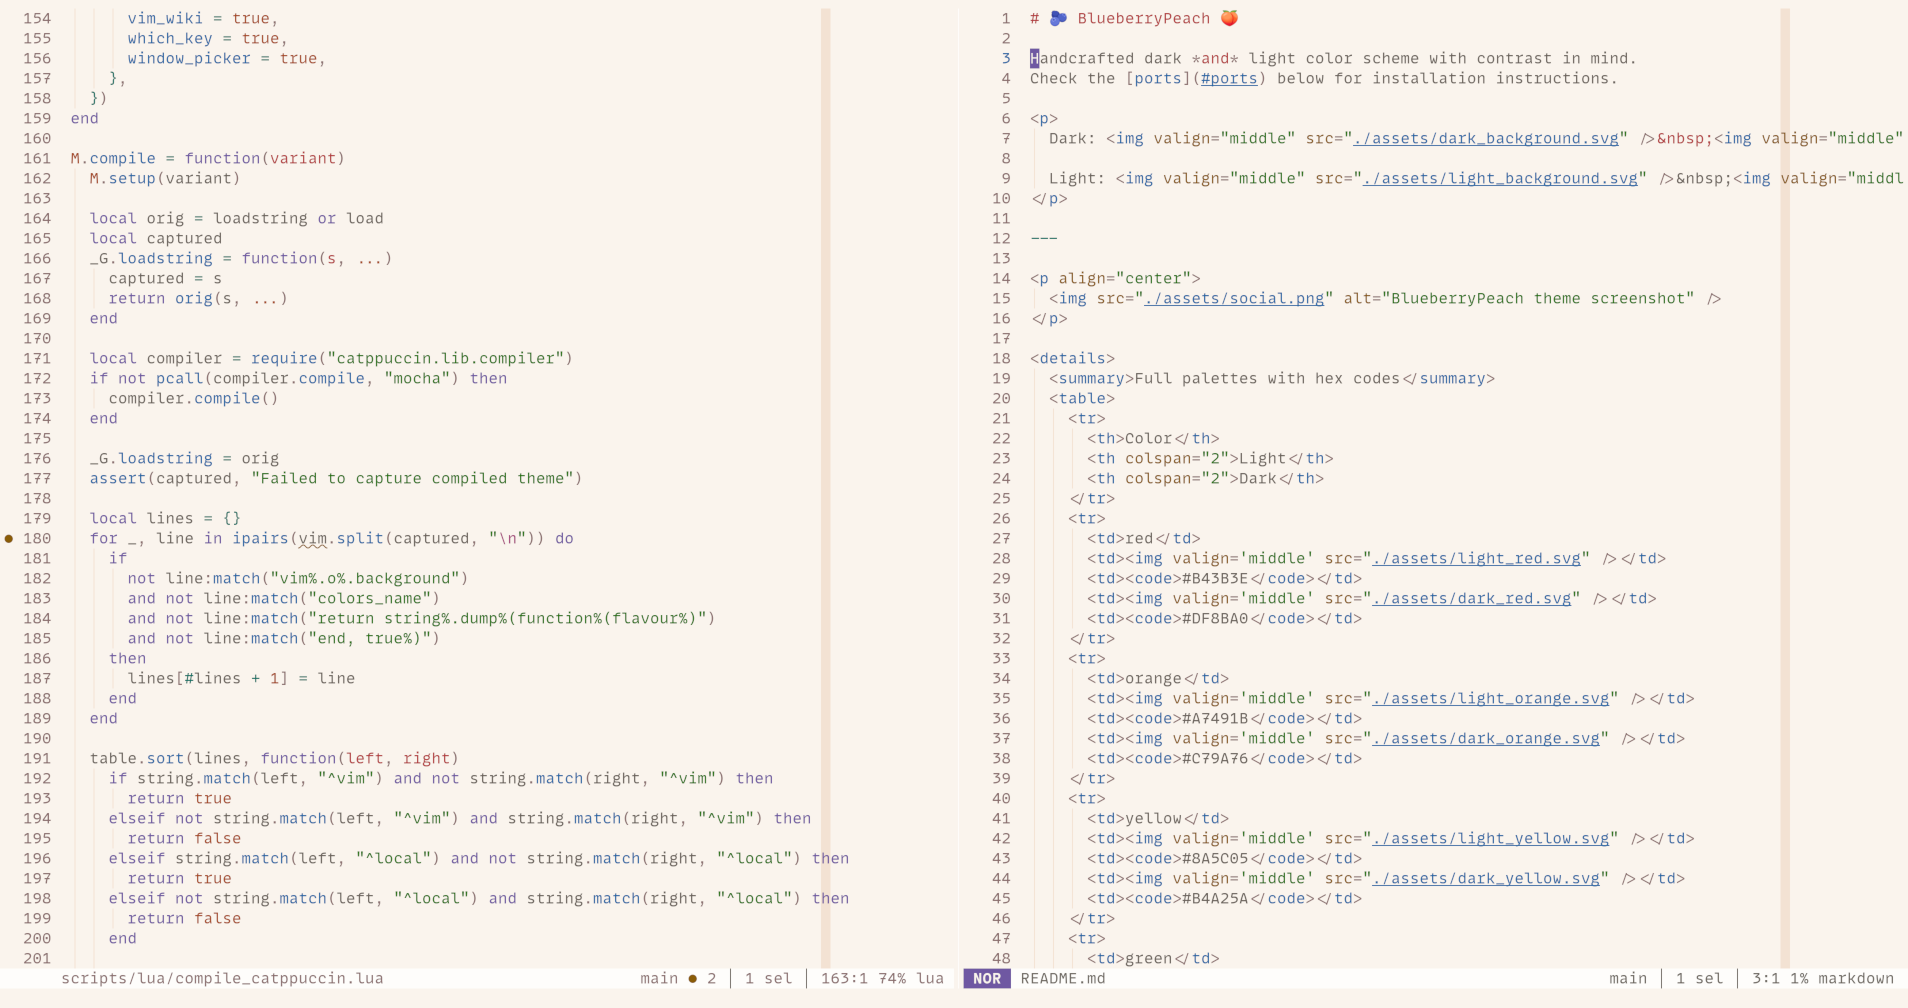Screen dimensions: 1908x1008
Task: Click the "colors_name" string
Action: [370, 598]
